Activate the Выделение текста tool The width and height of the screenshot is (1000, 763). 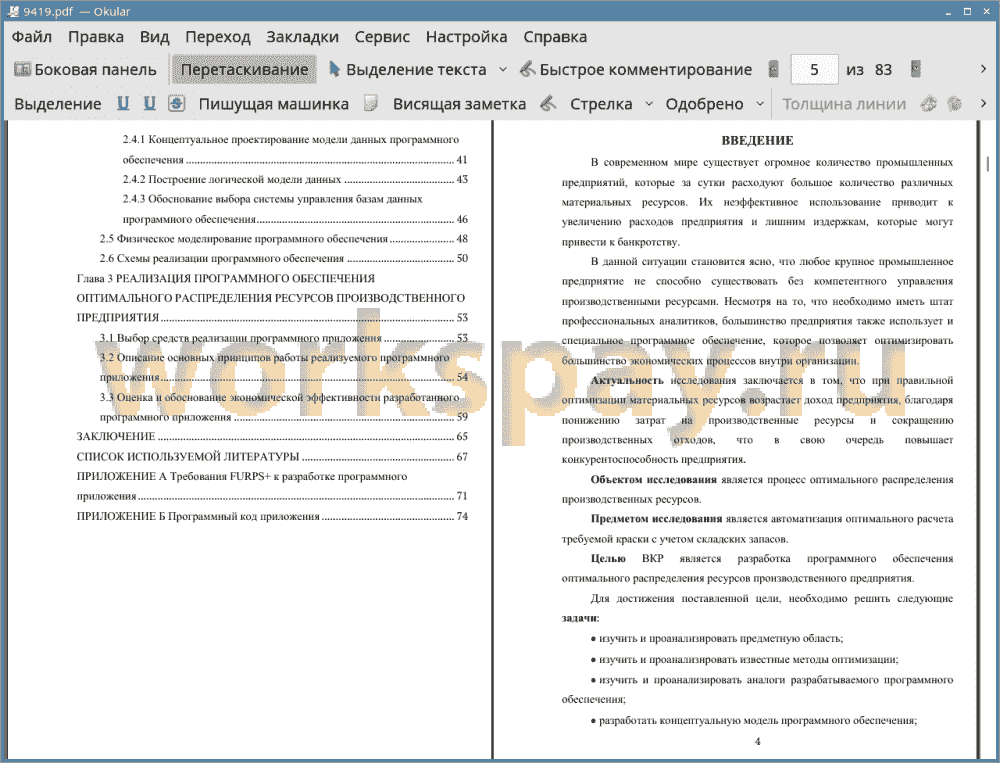tap(408, 70)
